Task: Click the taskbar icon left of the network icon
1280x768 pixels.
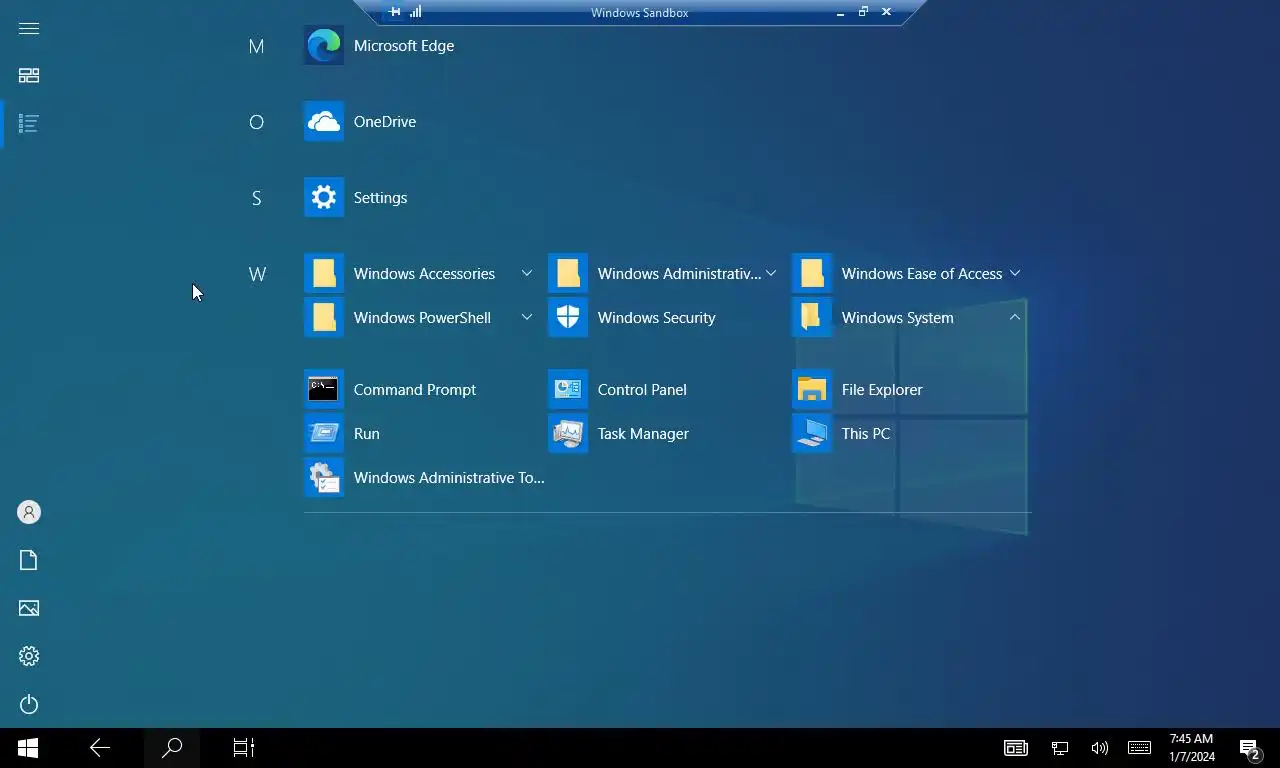Action: [x=1016, y=748]
